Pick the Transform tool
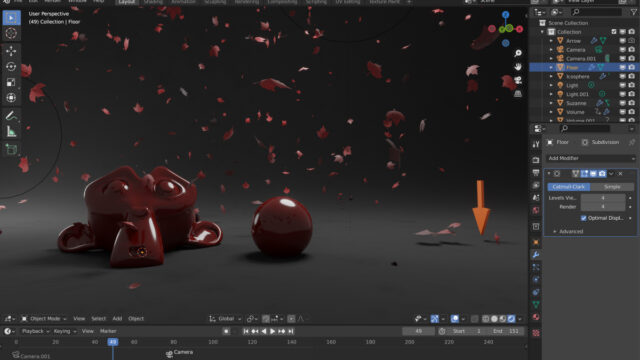The image size is (640, 360). pyautogui.click(x=11, y=98)
